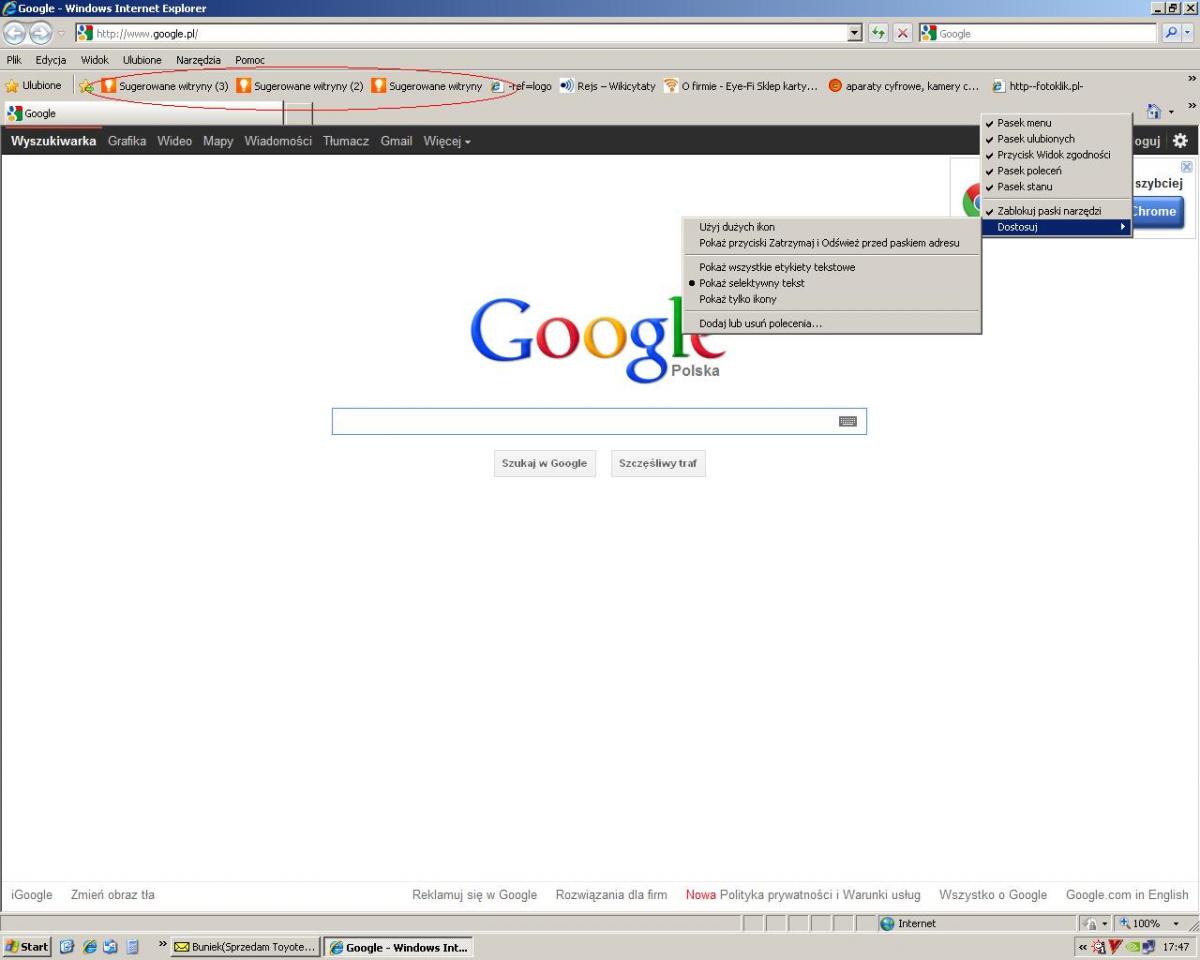The width and height of the screenshot is (1200, 960).
Task: Click Zmień obraz tła link
Action: pyautogui.click(x=113, y=895)
